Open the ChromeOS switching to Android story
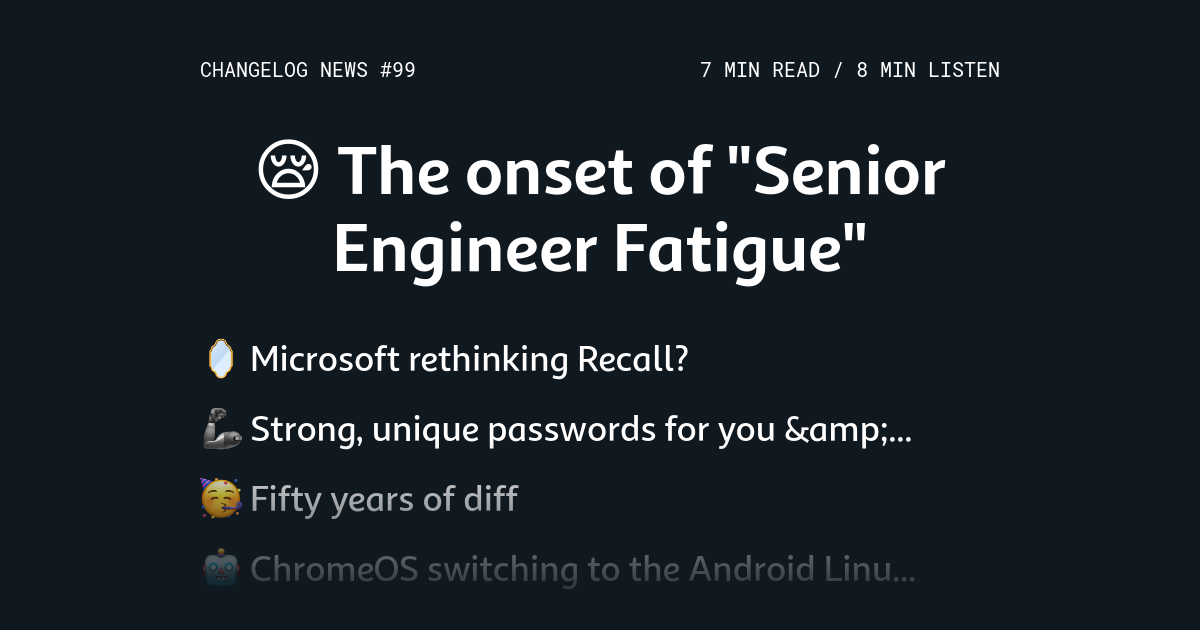The height and width of the screenshot is (630, 1200). pyautogui.click(x=582, y=569)
